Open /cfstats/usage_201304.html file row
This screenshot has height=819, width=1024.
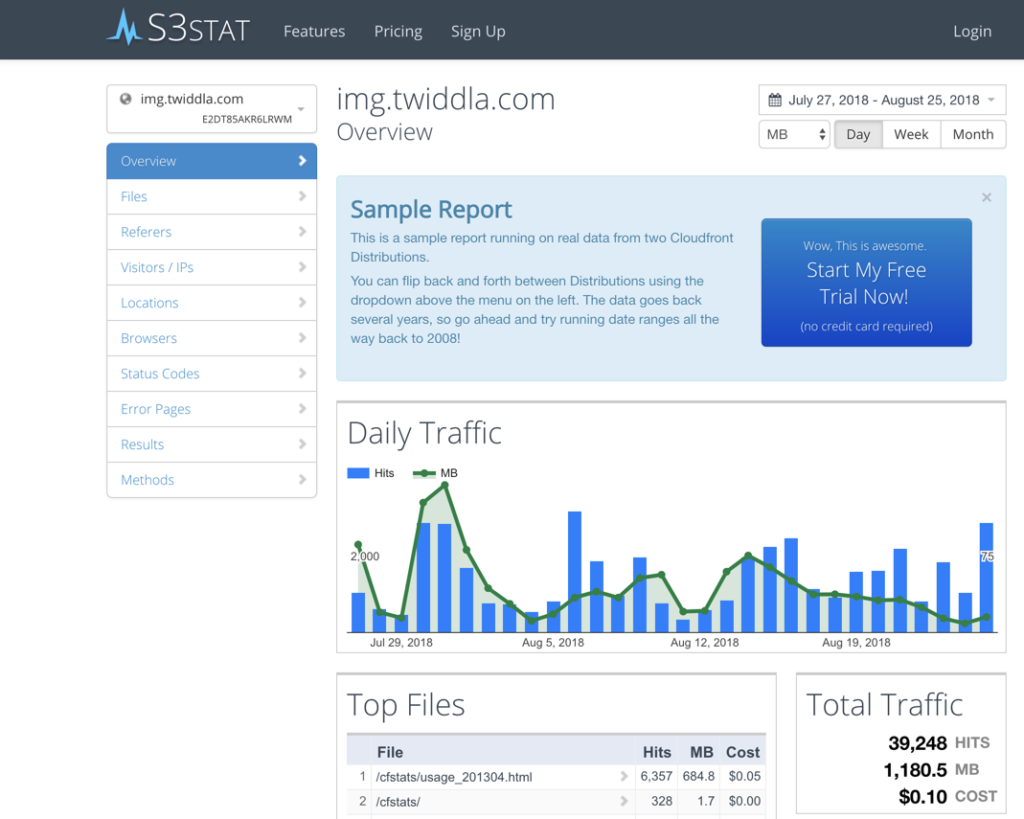(x=556, y=777)
